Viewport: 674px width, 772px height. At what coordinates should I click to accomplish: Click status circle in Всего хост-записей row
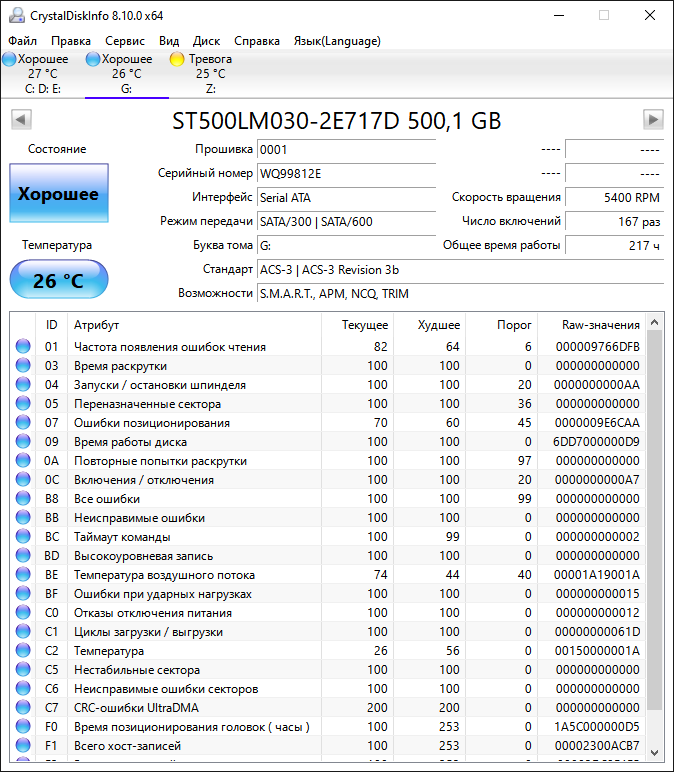tap(23, 745)
